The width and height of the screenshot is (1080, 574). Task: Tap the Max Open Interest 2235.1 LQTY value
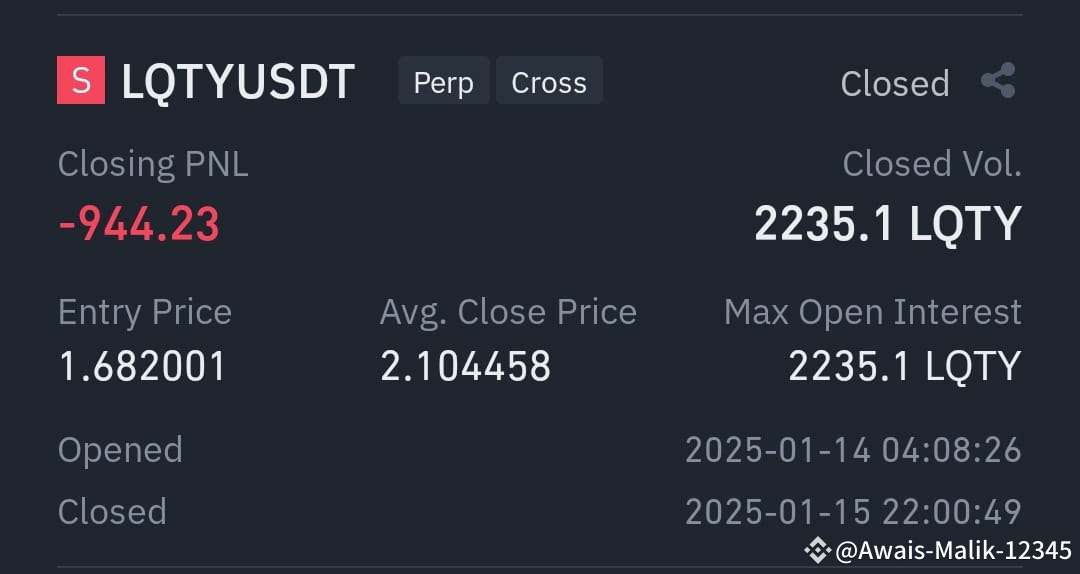905,366
